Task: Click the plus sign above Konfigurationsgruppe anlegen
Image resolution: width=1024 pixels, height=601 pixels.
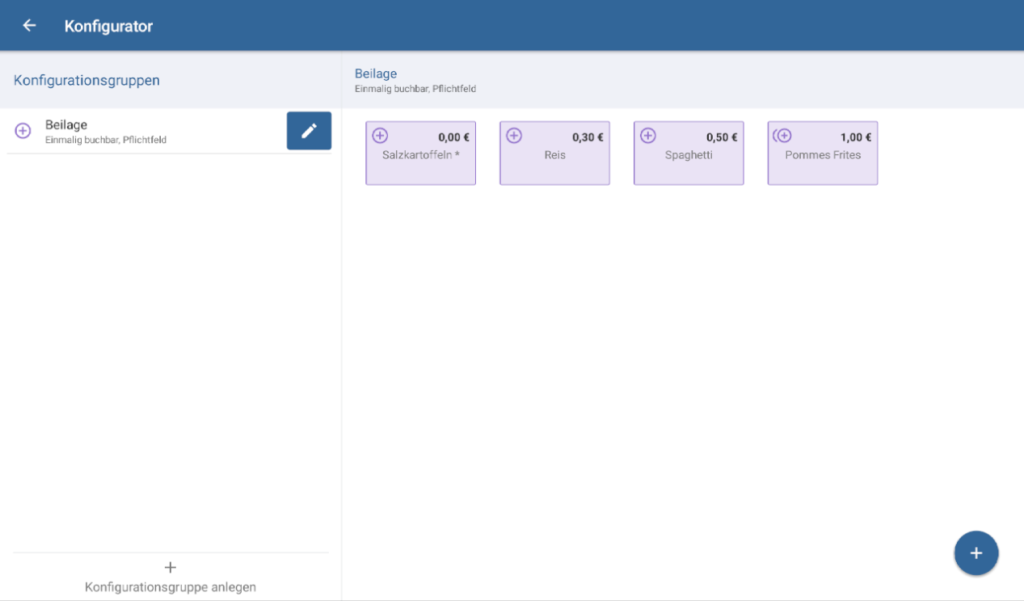Action: tap(170, 567)
